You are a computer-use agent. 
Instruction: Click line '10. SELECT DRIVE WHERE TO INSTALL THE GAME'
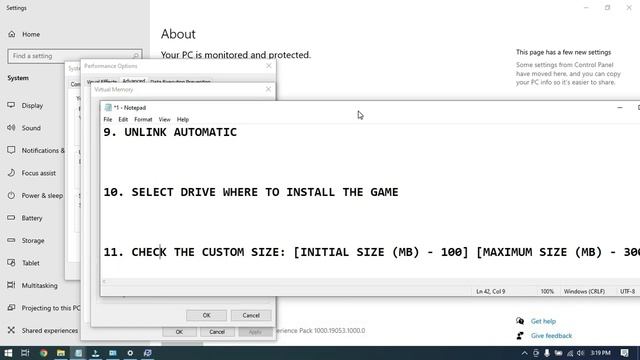click(x=251, y=192)
